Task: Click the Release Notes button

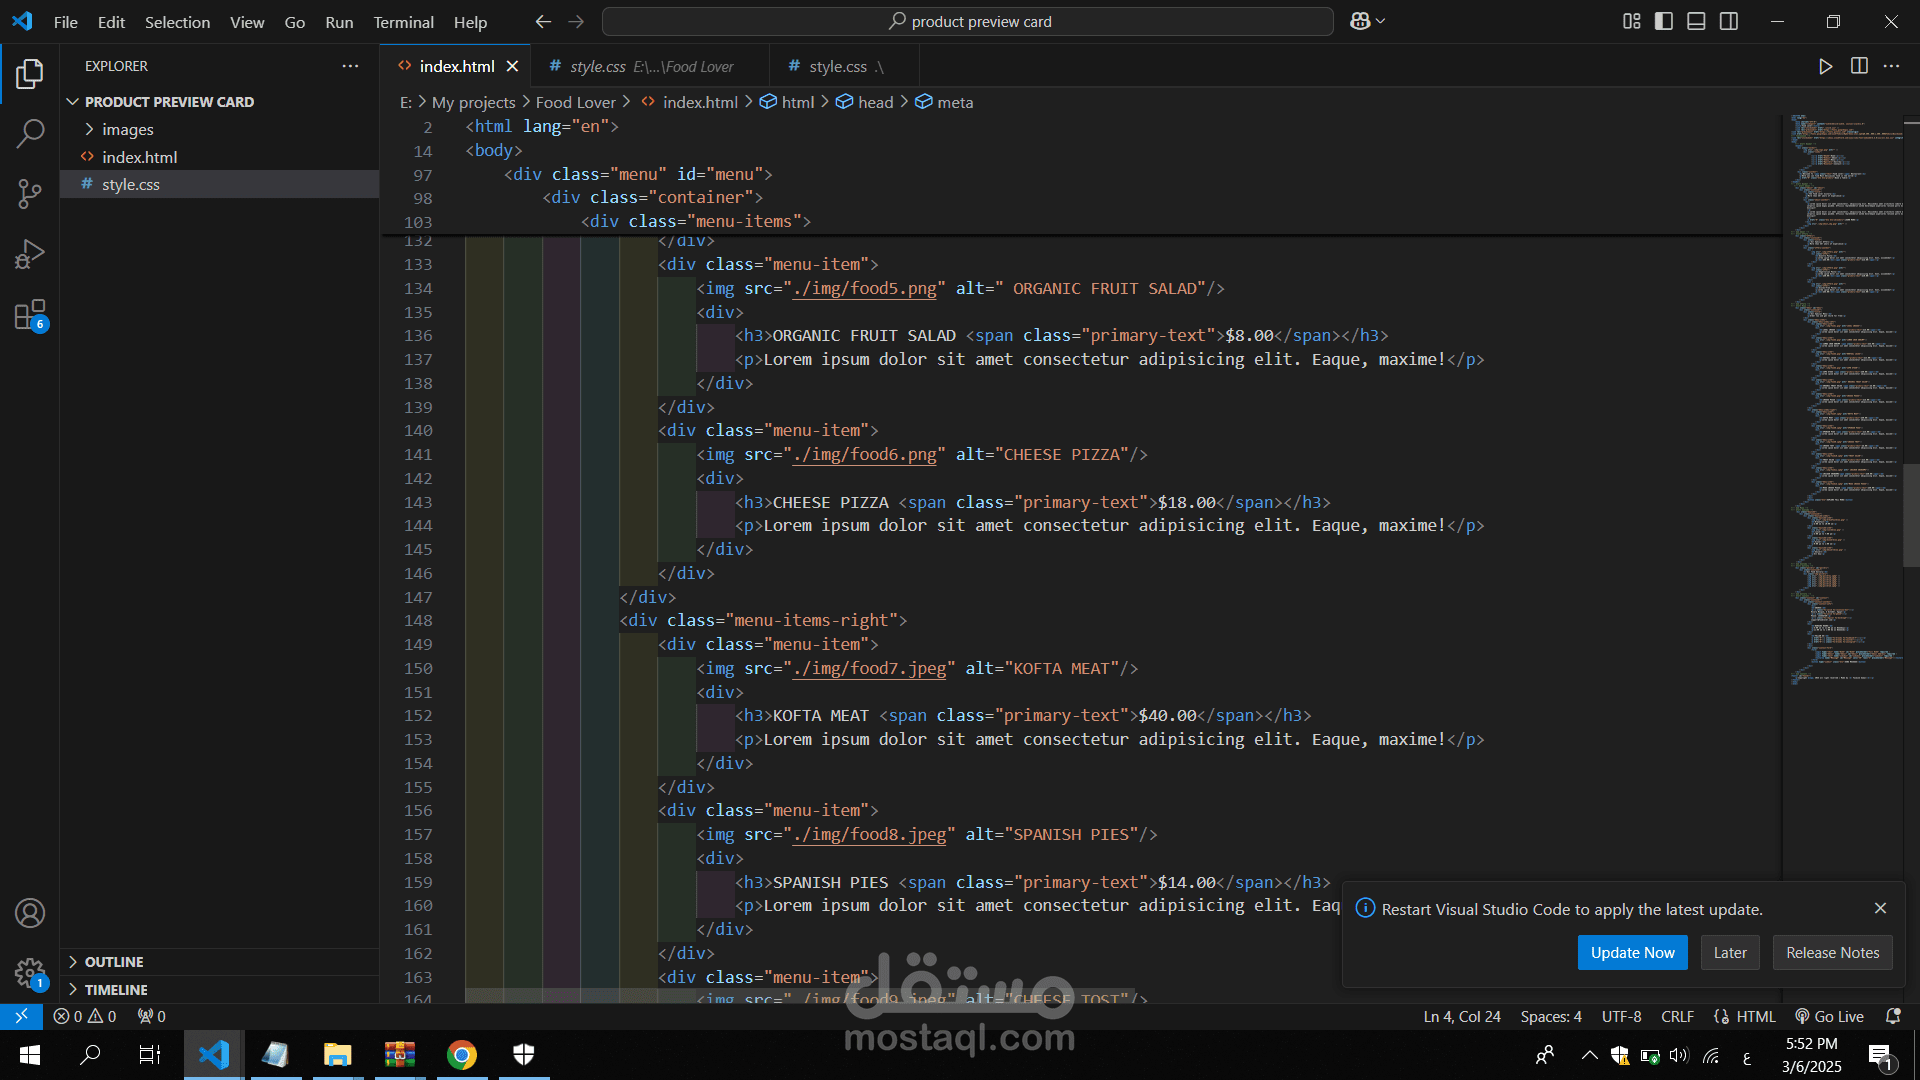Action: pyautogui.click(x=1832, y=953)
